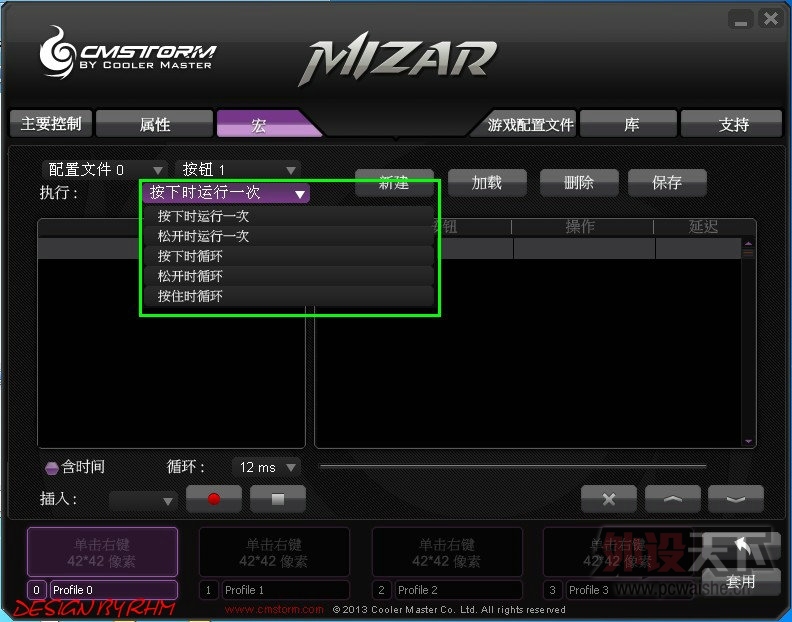
Task: Click the 保存 save button
Action: [667, 182]
